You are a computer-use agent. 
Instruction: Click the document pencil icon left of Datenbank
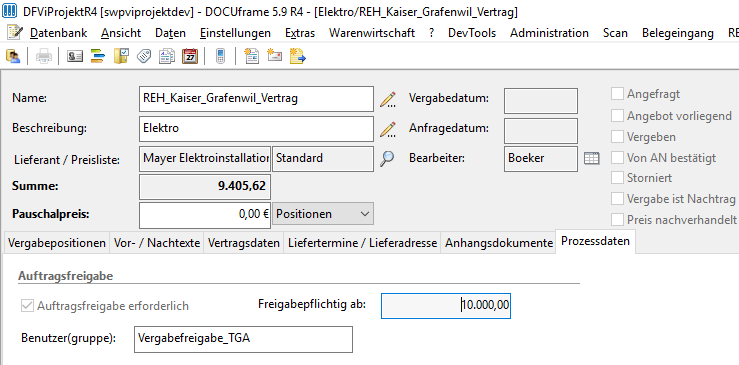[x=15, y=32]
